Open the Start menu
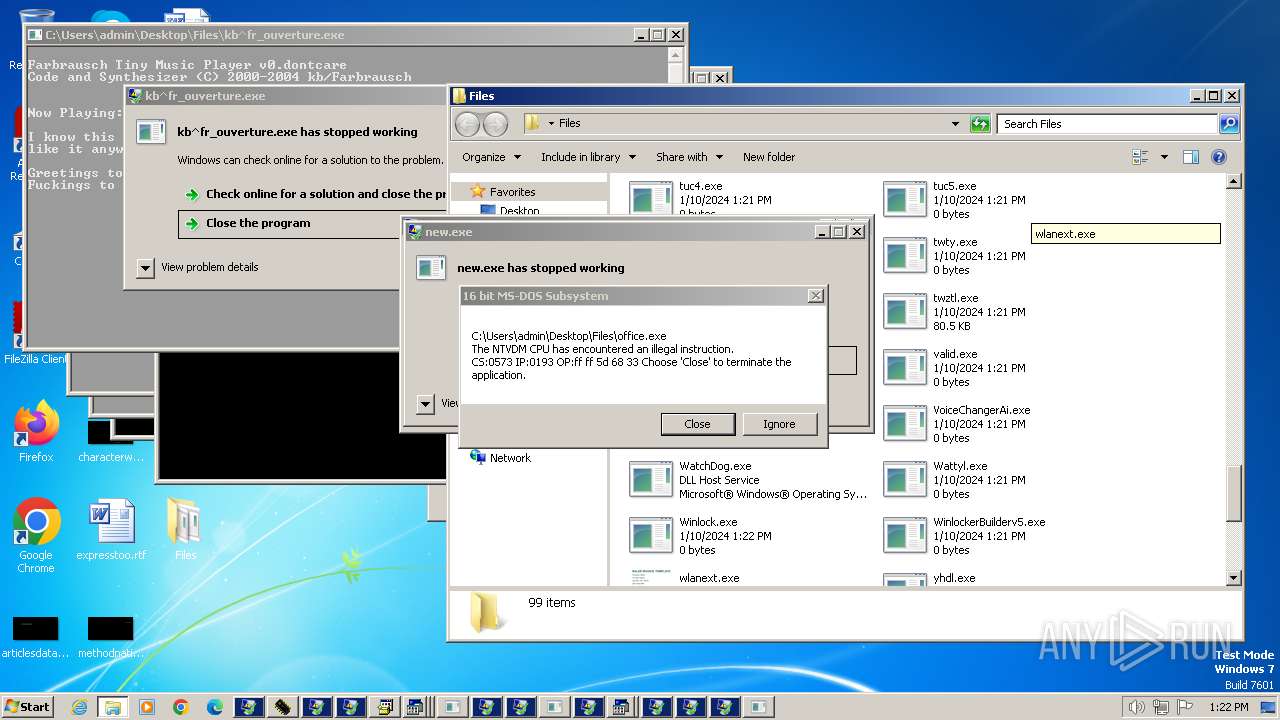The width and height of the screenshot is (1280, 720). point(27,706)
